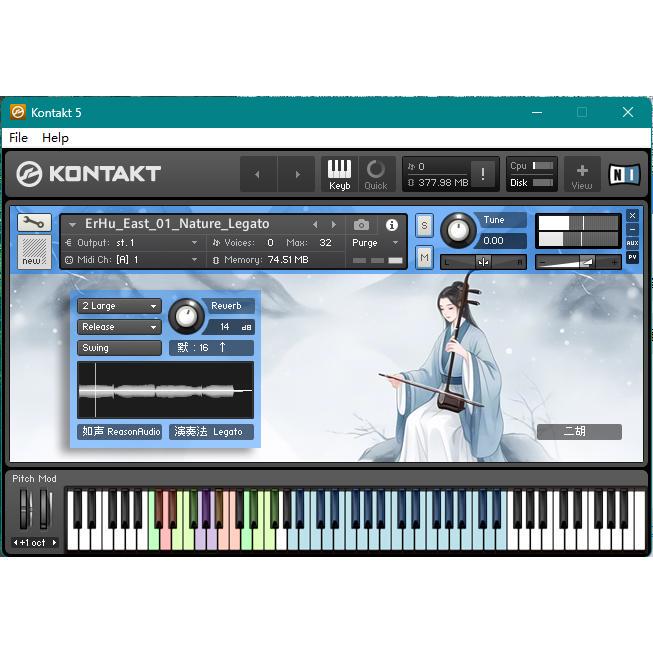Shift octave up with right arrow
This screenshot has height=653, width=653.
(x=54, y=542)
